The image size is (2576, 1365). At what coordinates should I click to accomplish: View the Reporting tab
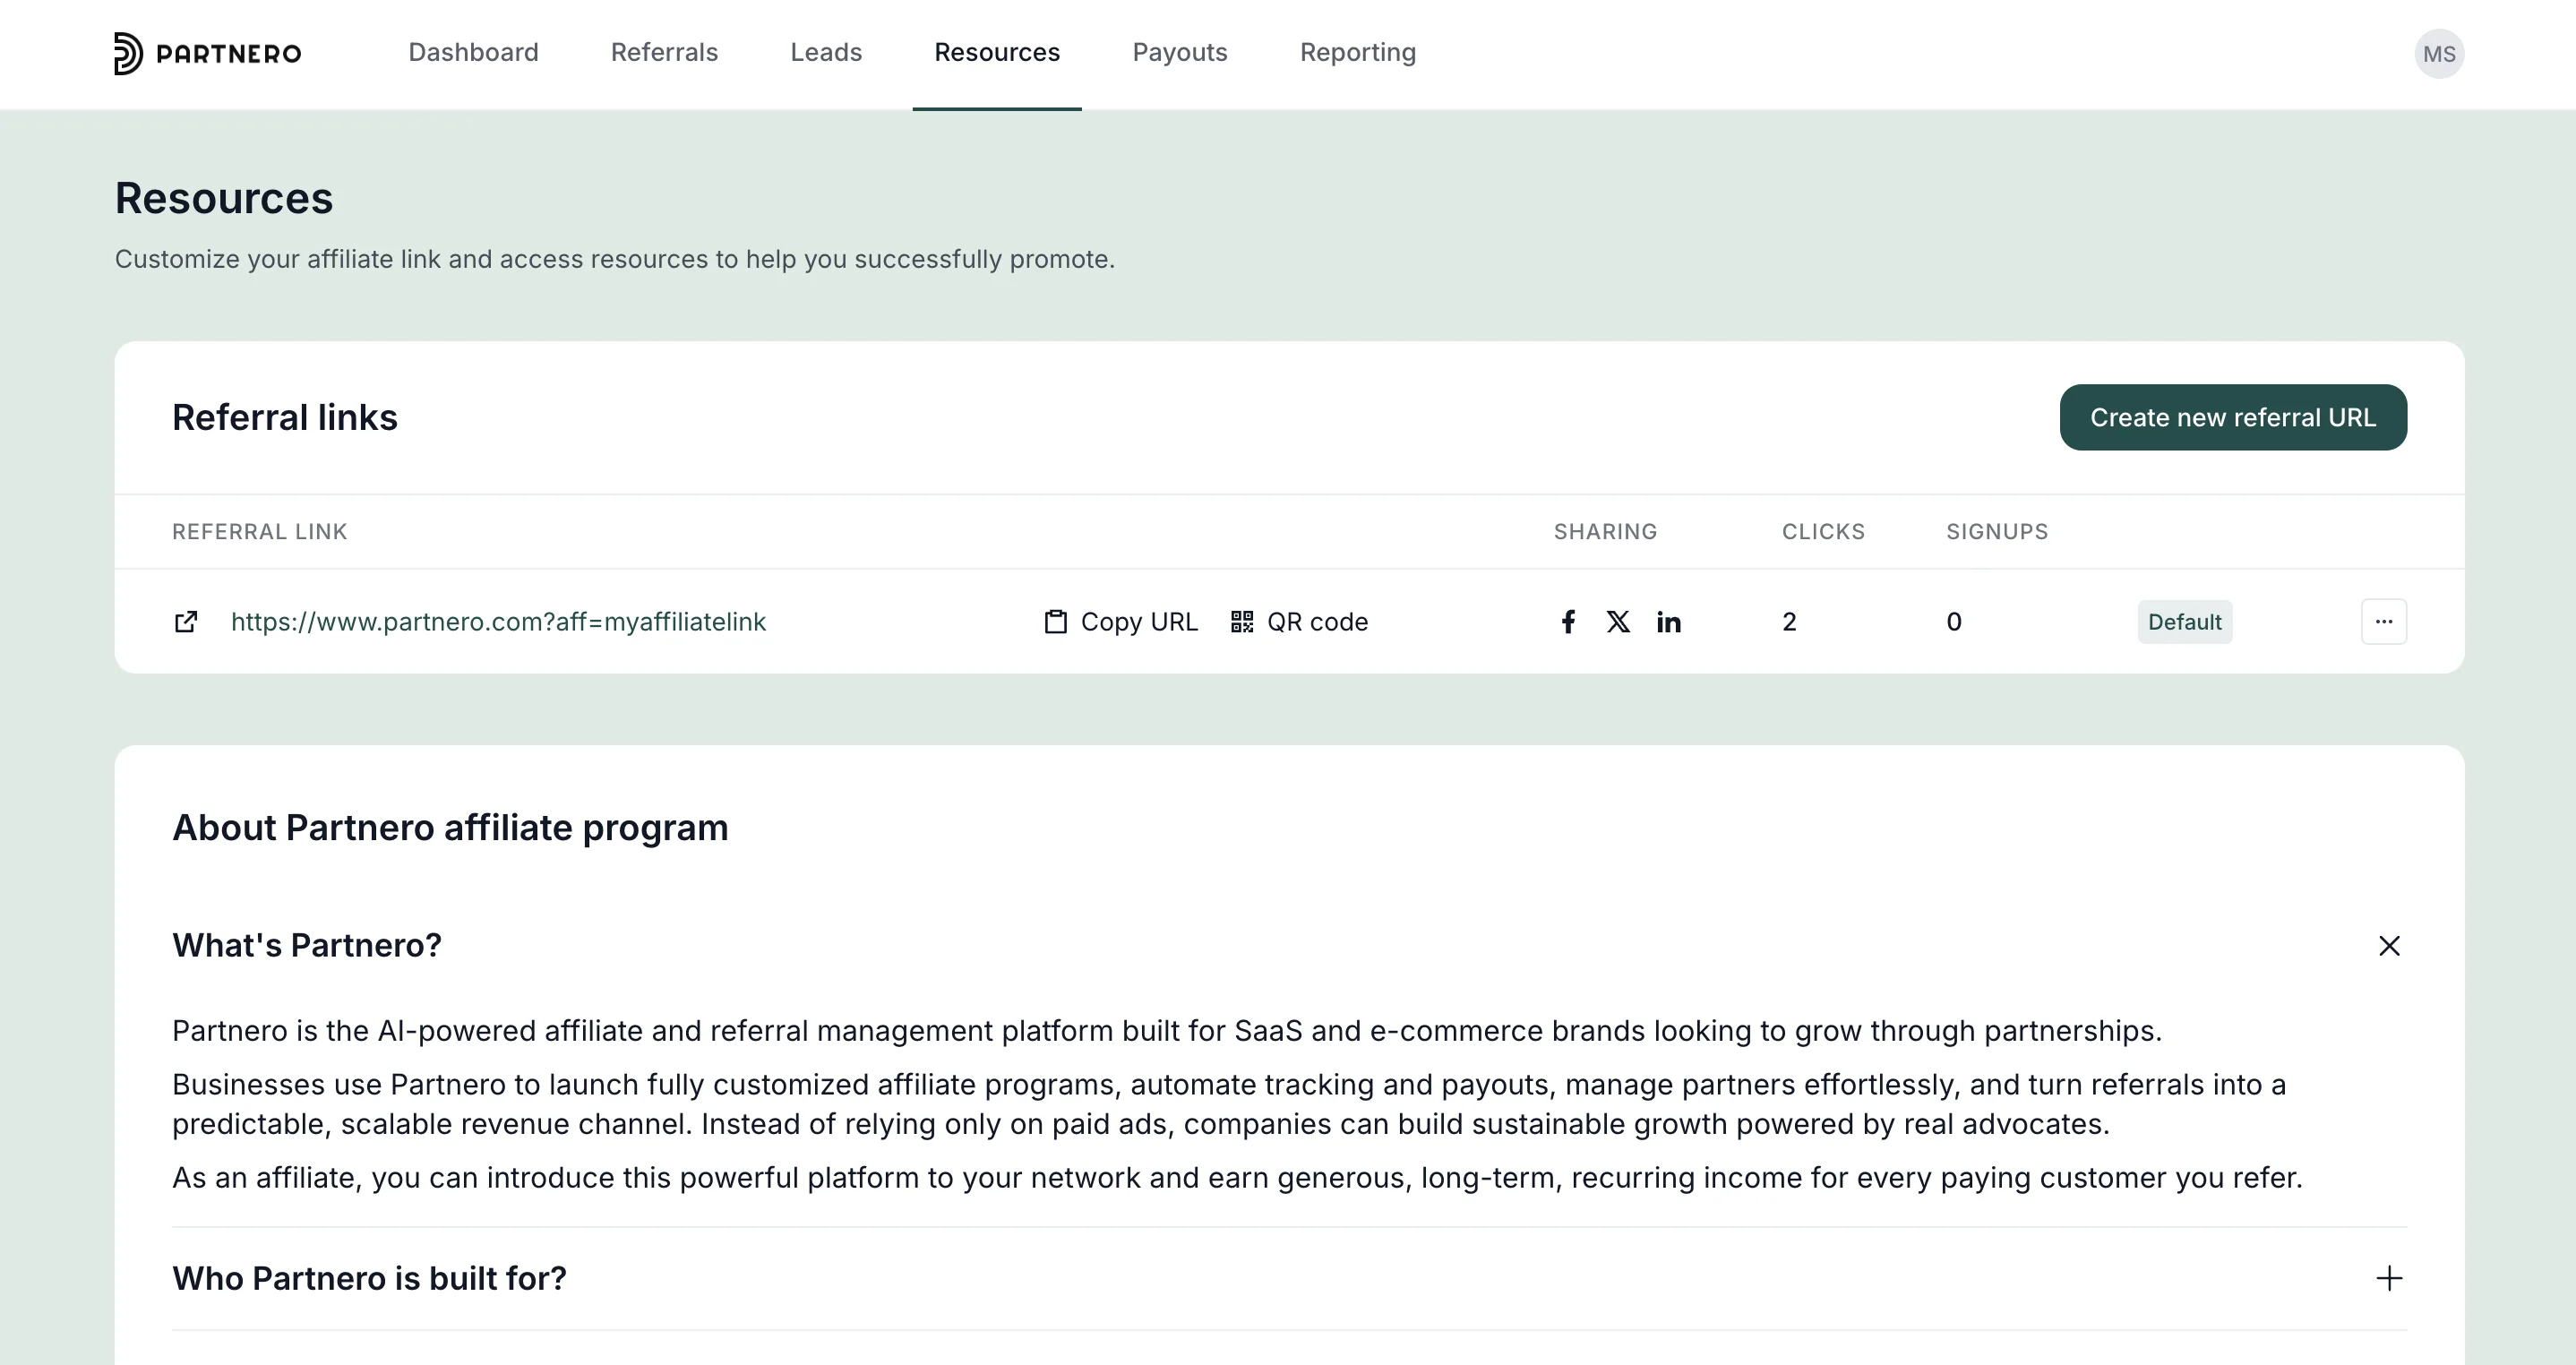(1358, 52)
